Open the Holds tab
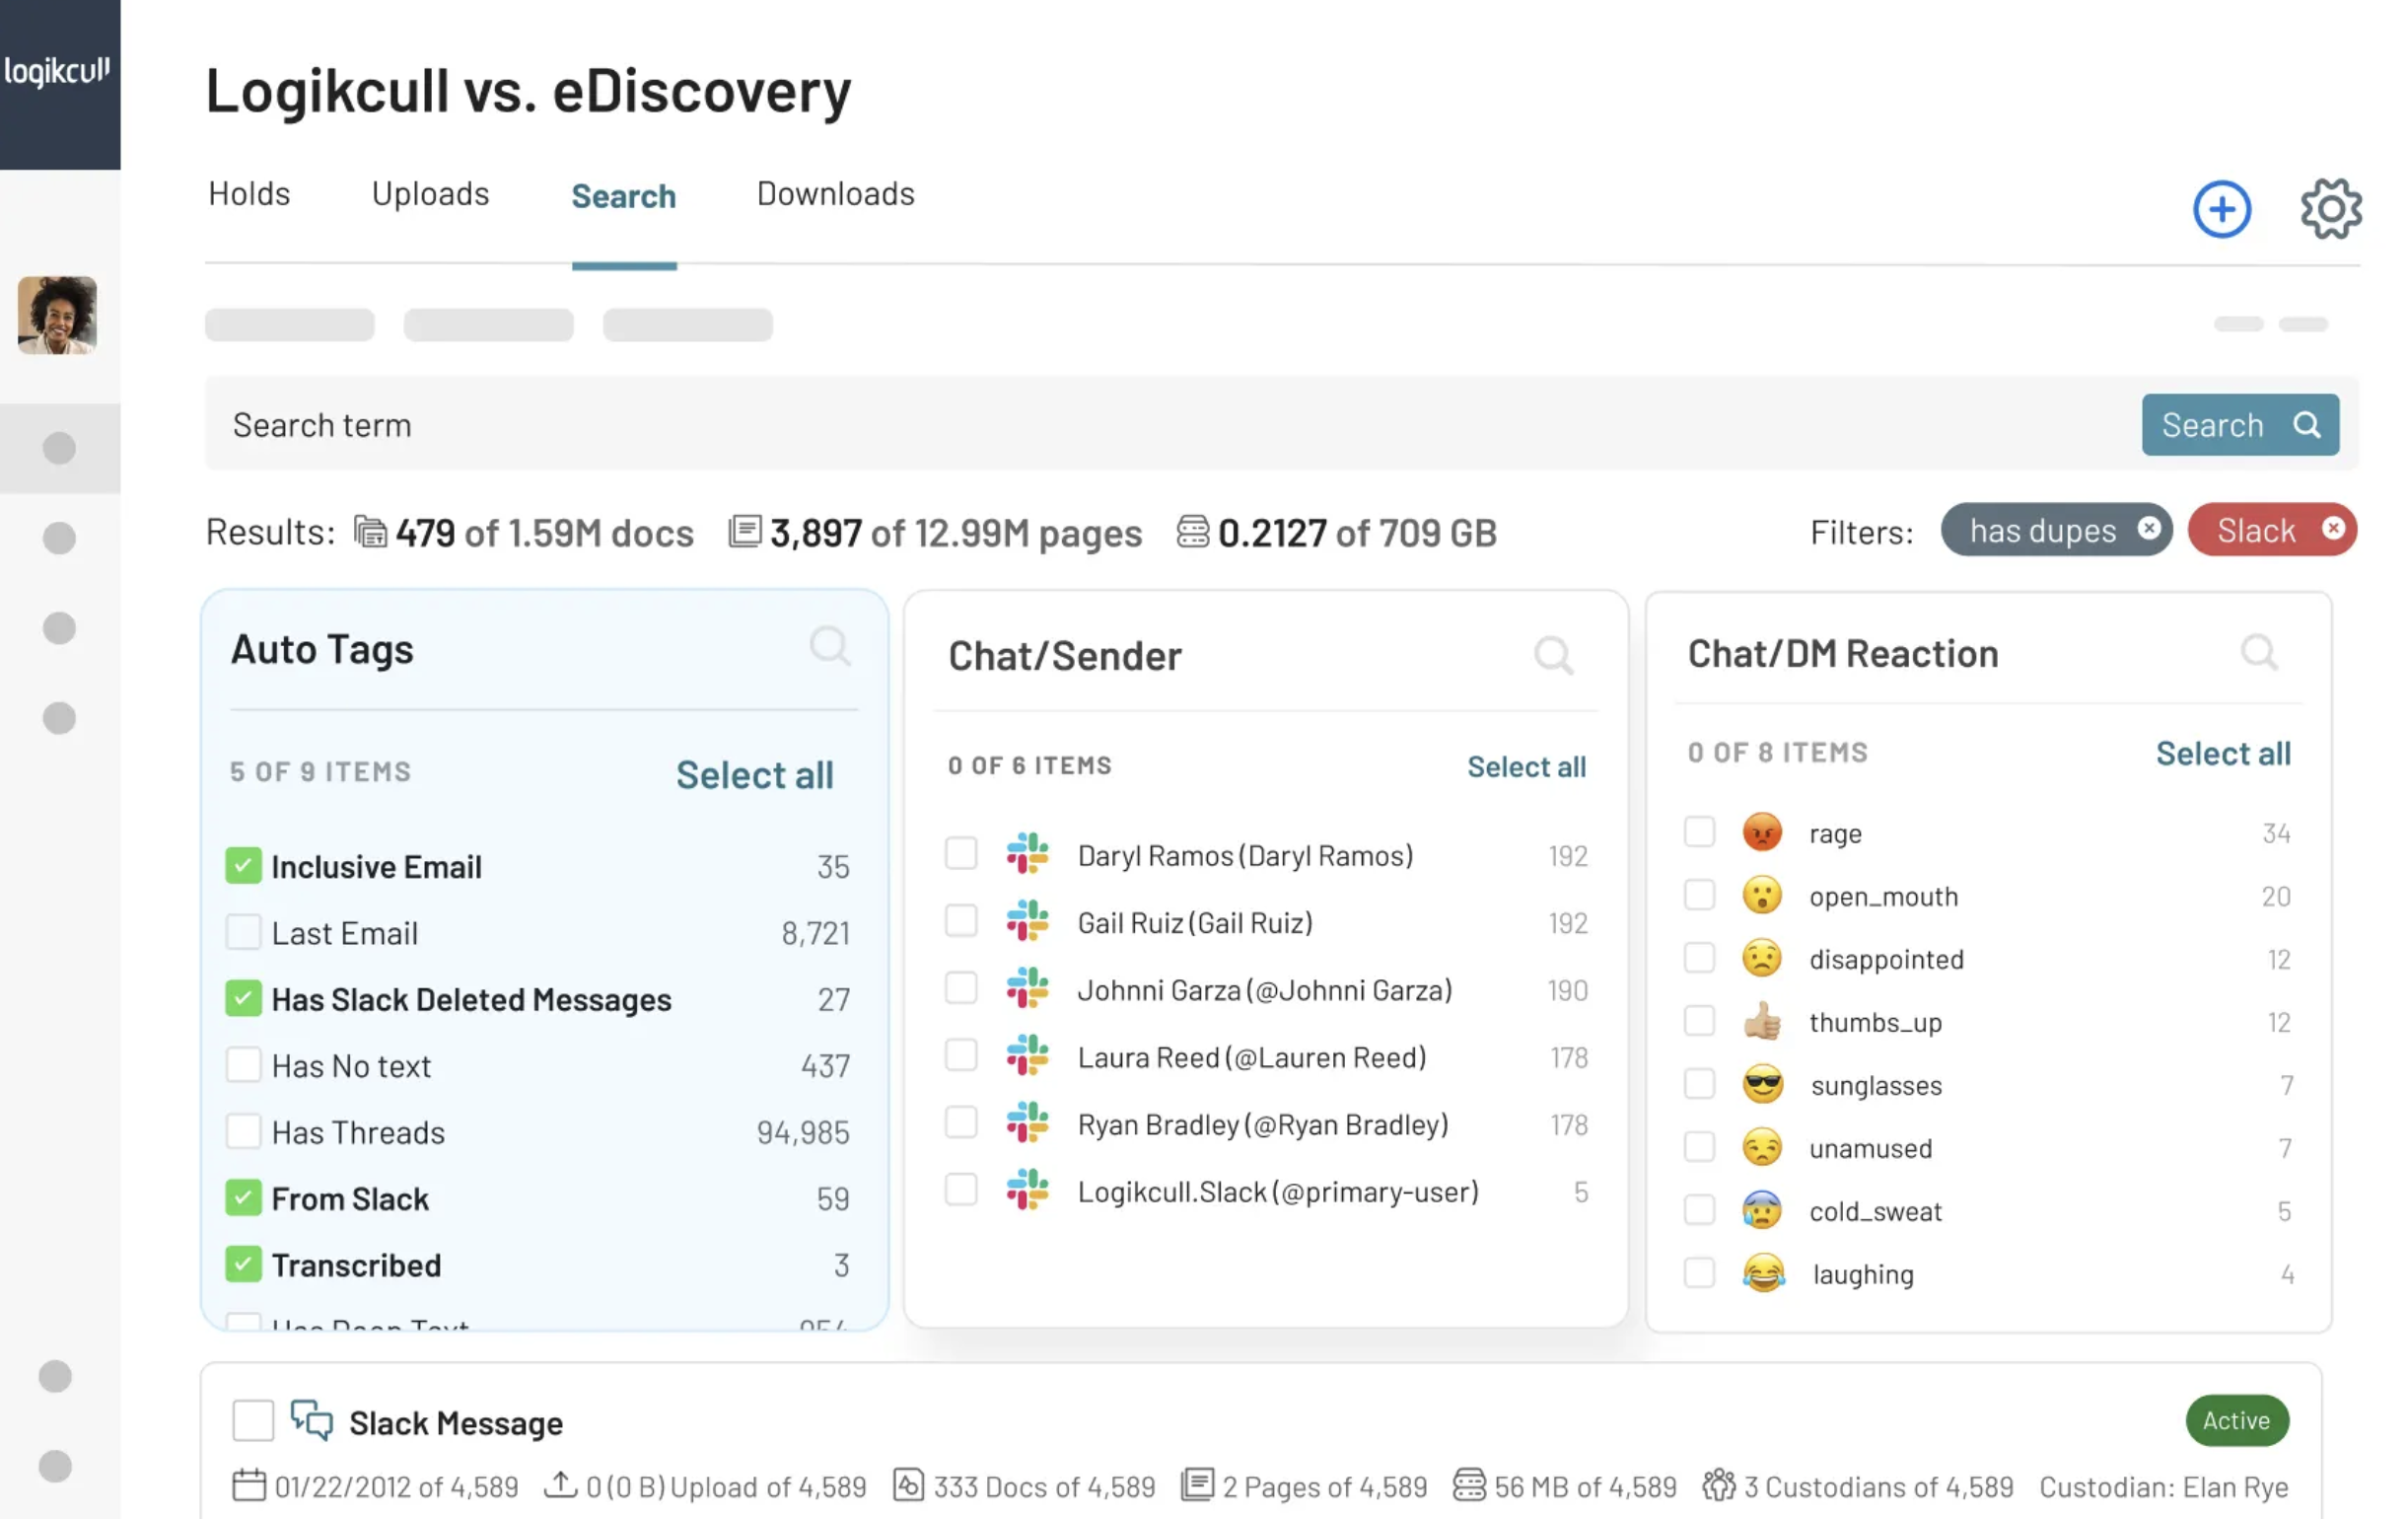The height and width of the screenshot is (1519, 2408). pos(249,194)
